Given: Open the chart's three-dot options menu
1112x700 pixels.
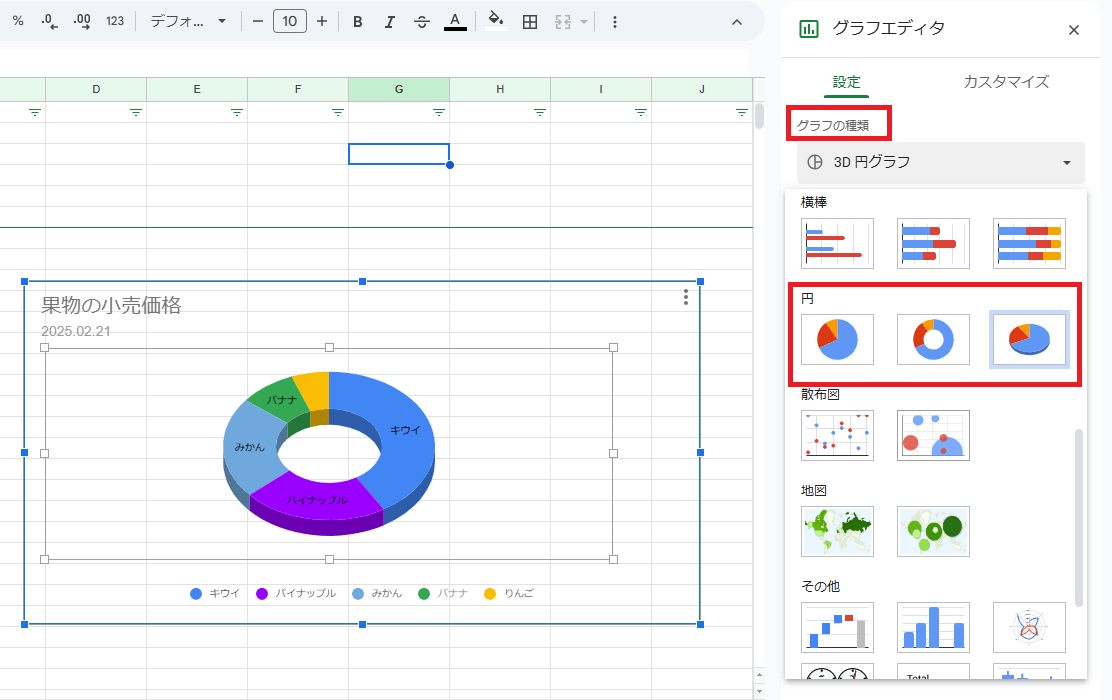Looking at the screenshot, I should point(685,297).
